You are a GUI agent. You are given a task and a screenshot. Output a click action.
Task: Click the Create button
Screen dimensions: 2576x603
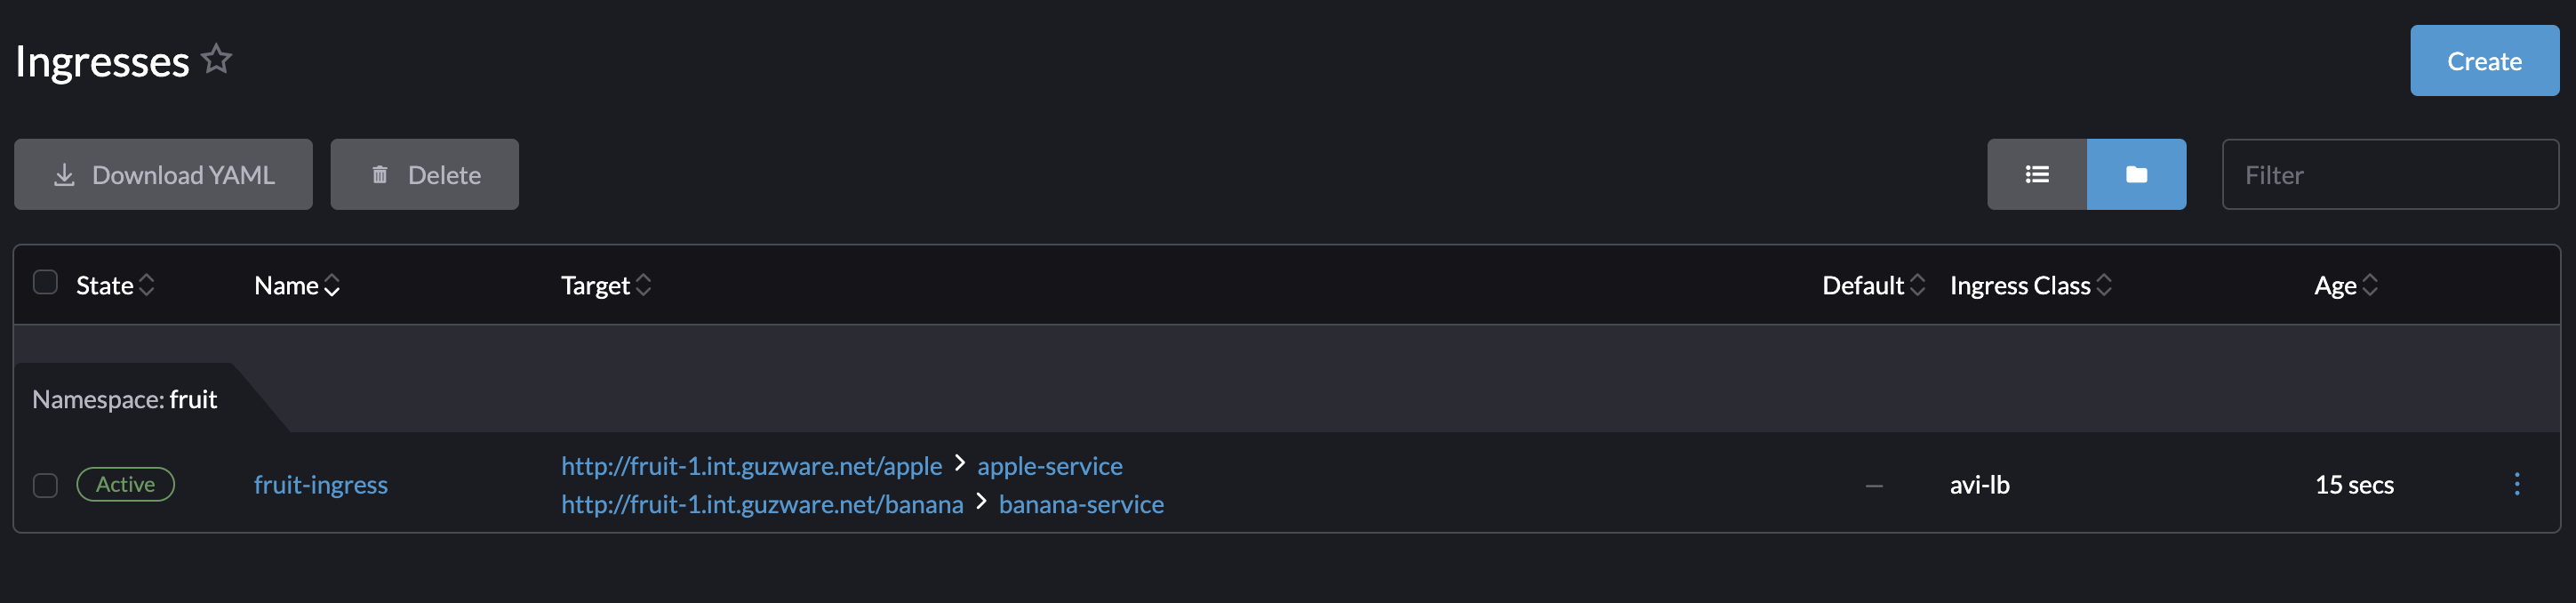(2484, 61)
